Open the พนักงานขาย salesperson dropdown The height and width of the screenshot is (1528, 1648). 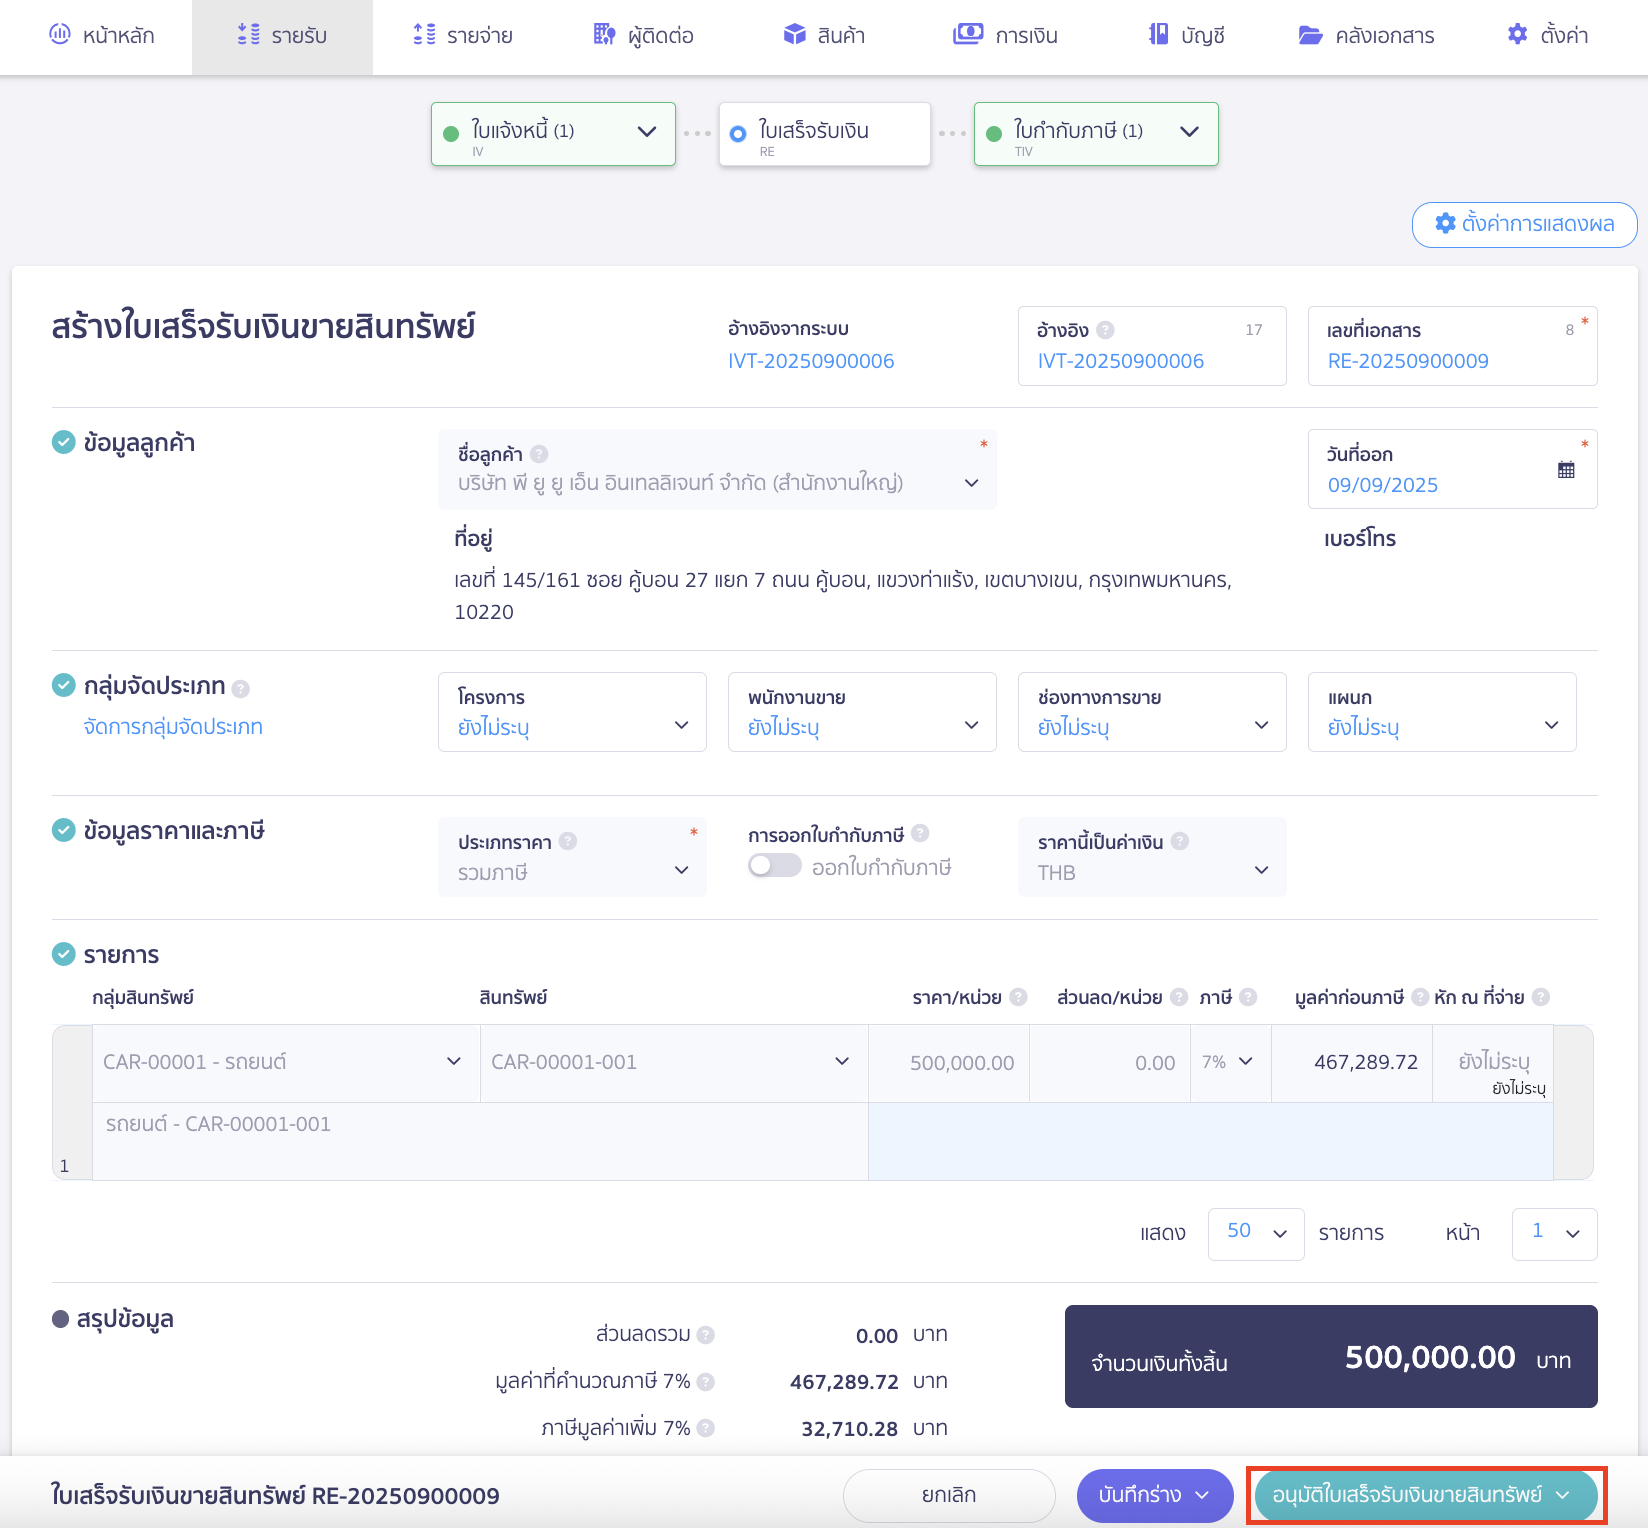[x=862, y=712]
